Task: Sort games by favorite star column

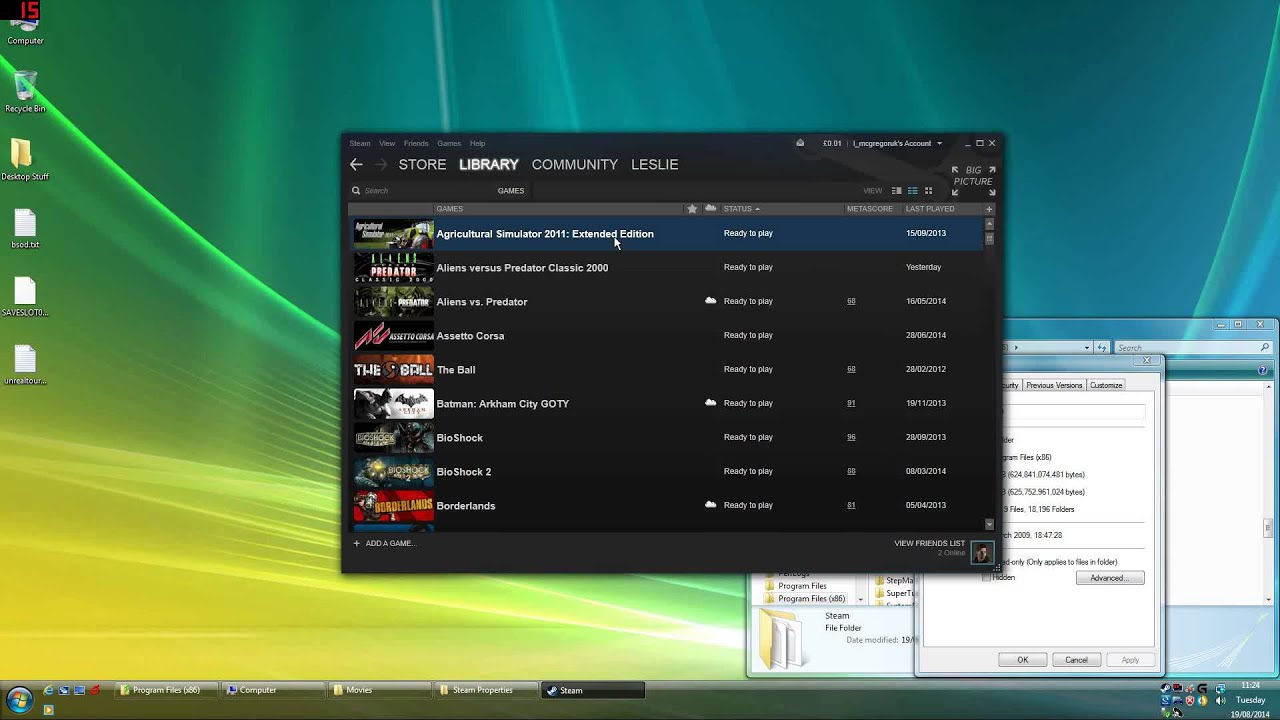Action: tap(692, 209)
